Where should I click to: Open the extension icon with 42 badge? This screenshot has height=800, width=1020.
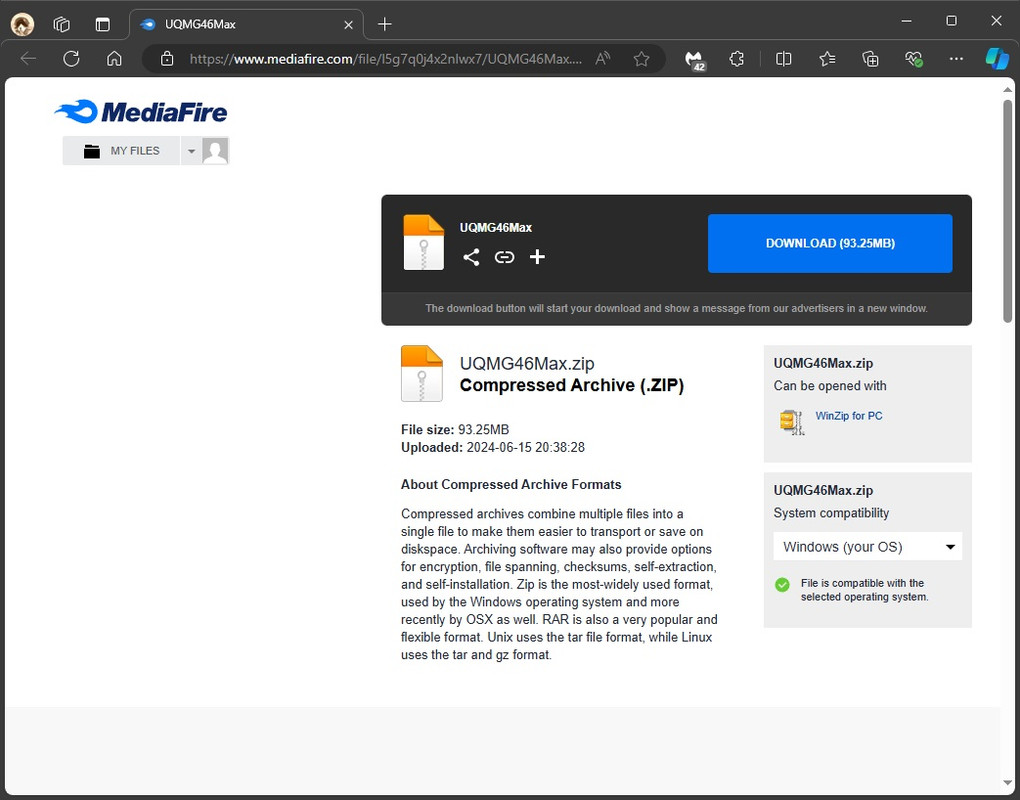695,60
